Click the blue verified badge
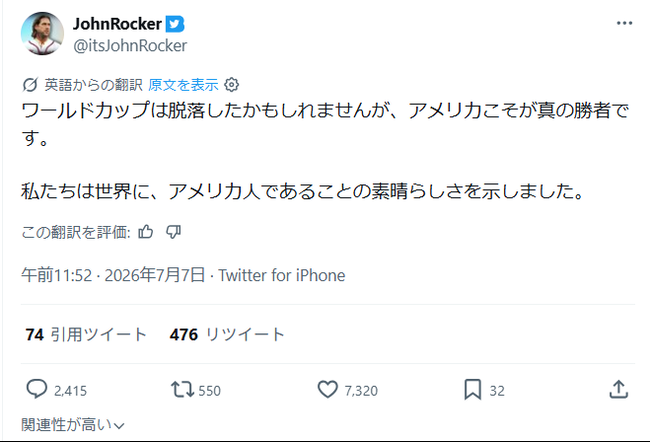This screenshot has height=442, width=650. coord(175,24)
